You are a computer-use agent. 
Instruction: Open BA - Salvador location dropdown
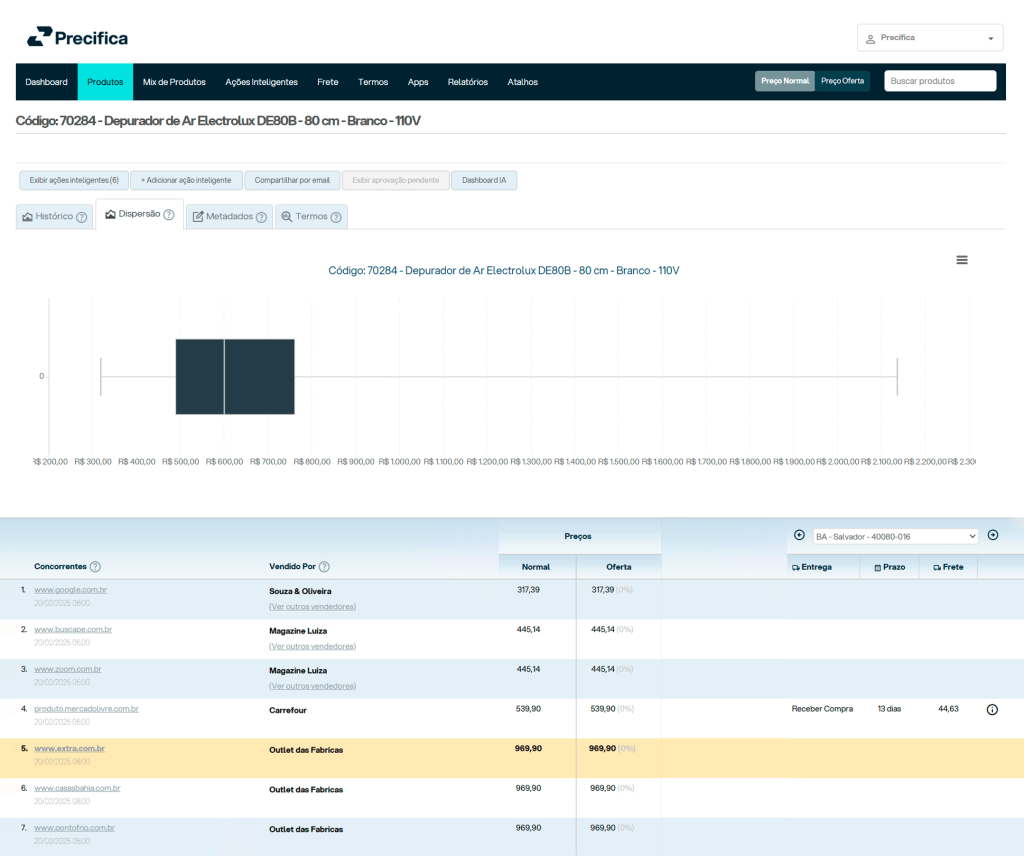click(x=895, y=536)
